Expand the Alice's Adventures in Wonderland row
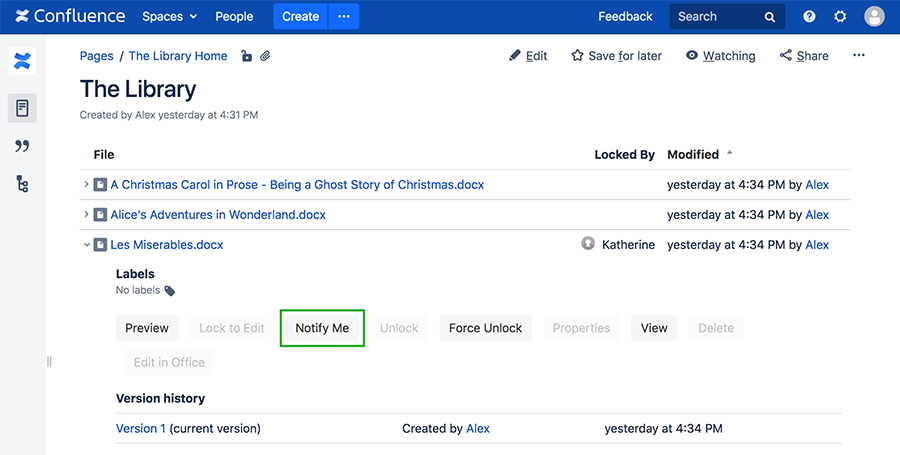The image size is (900, 455). pos(86,214)
